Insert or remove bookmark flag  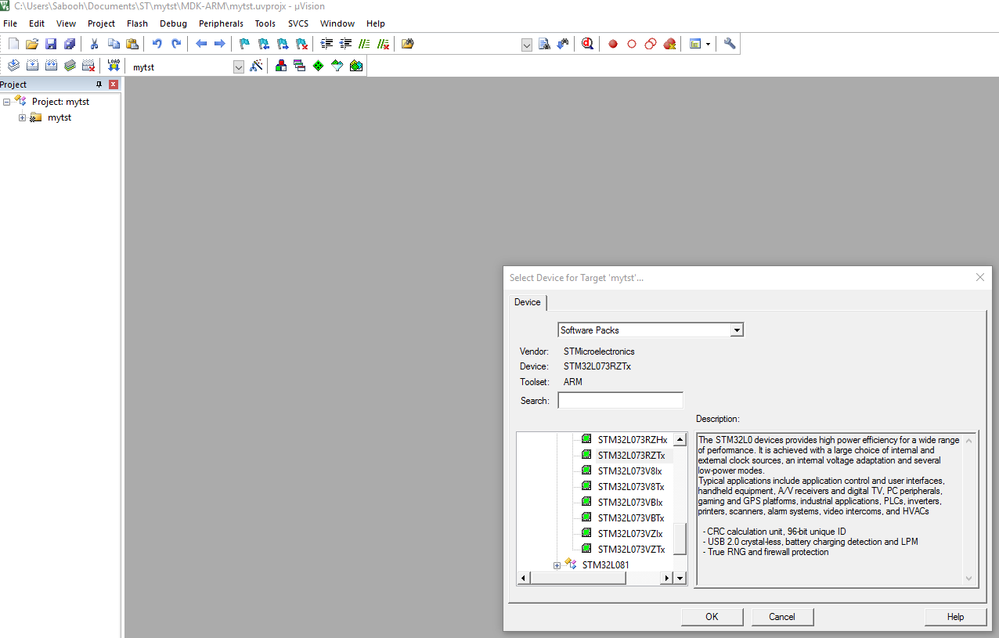tap(244, 44)
